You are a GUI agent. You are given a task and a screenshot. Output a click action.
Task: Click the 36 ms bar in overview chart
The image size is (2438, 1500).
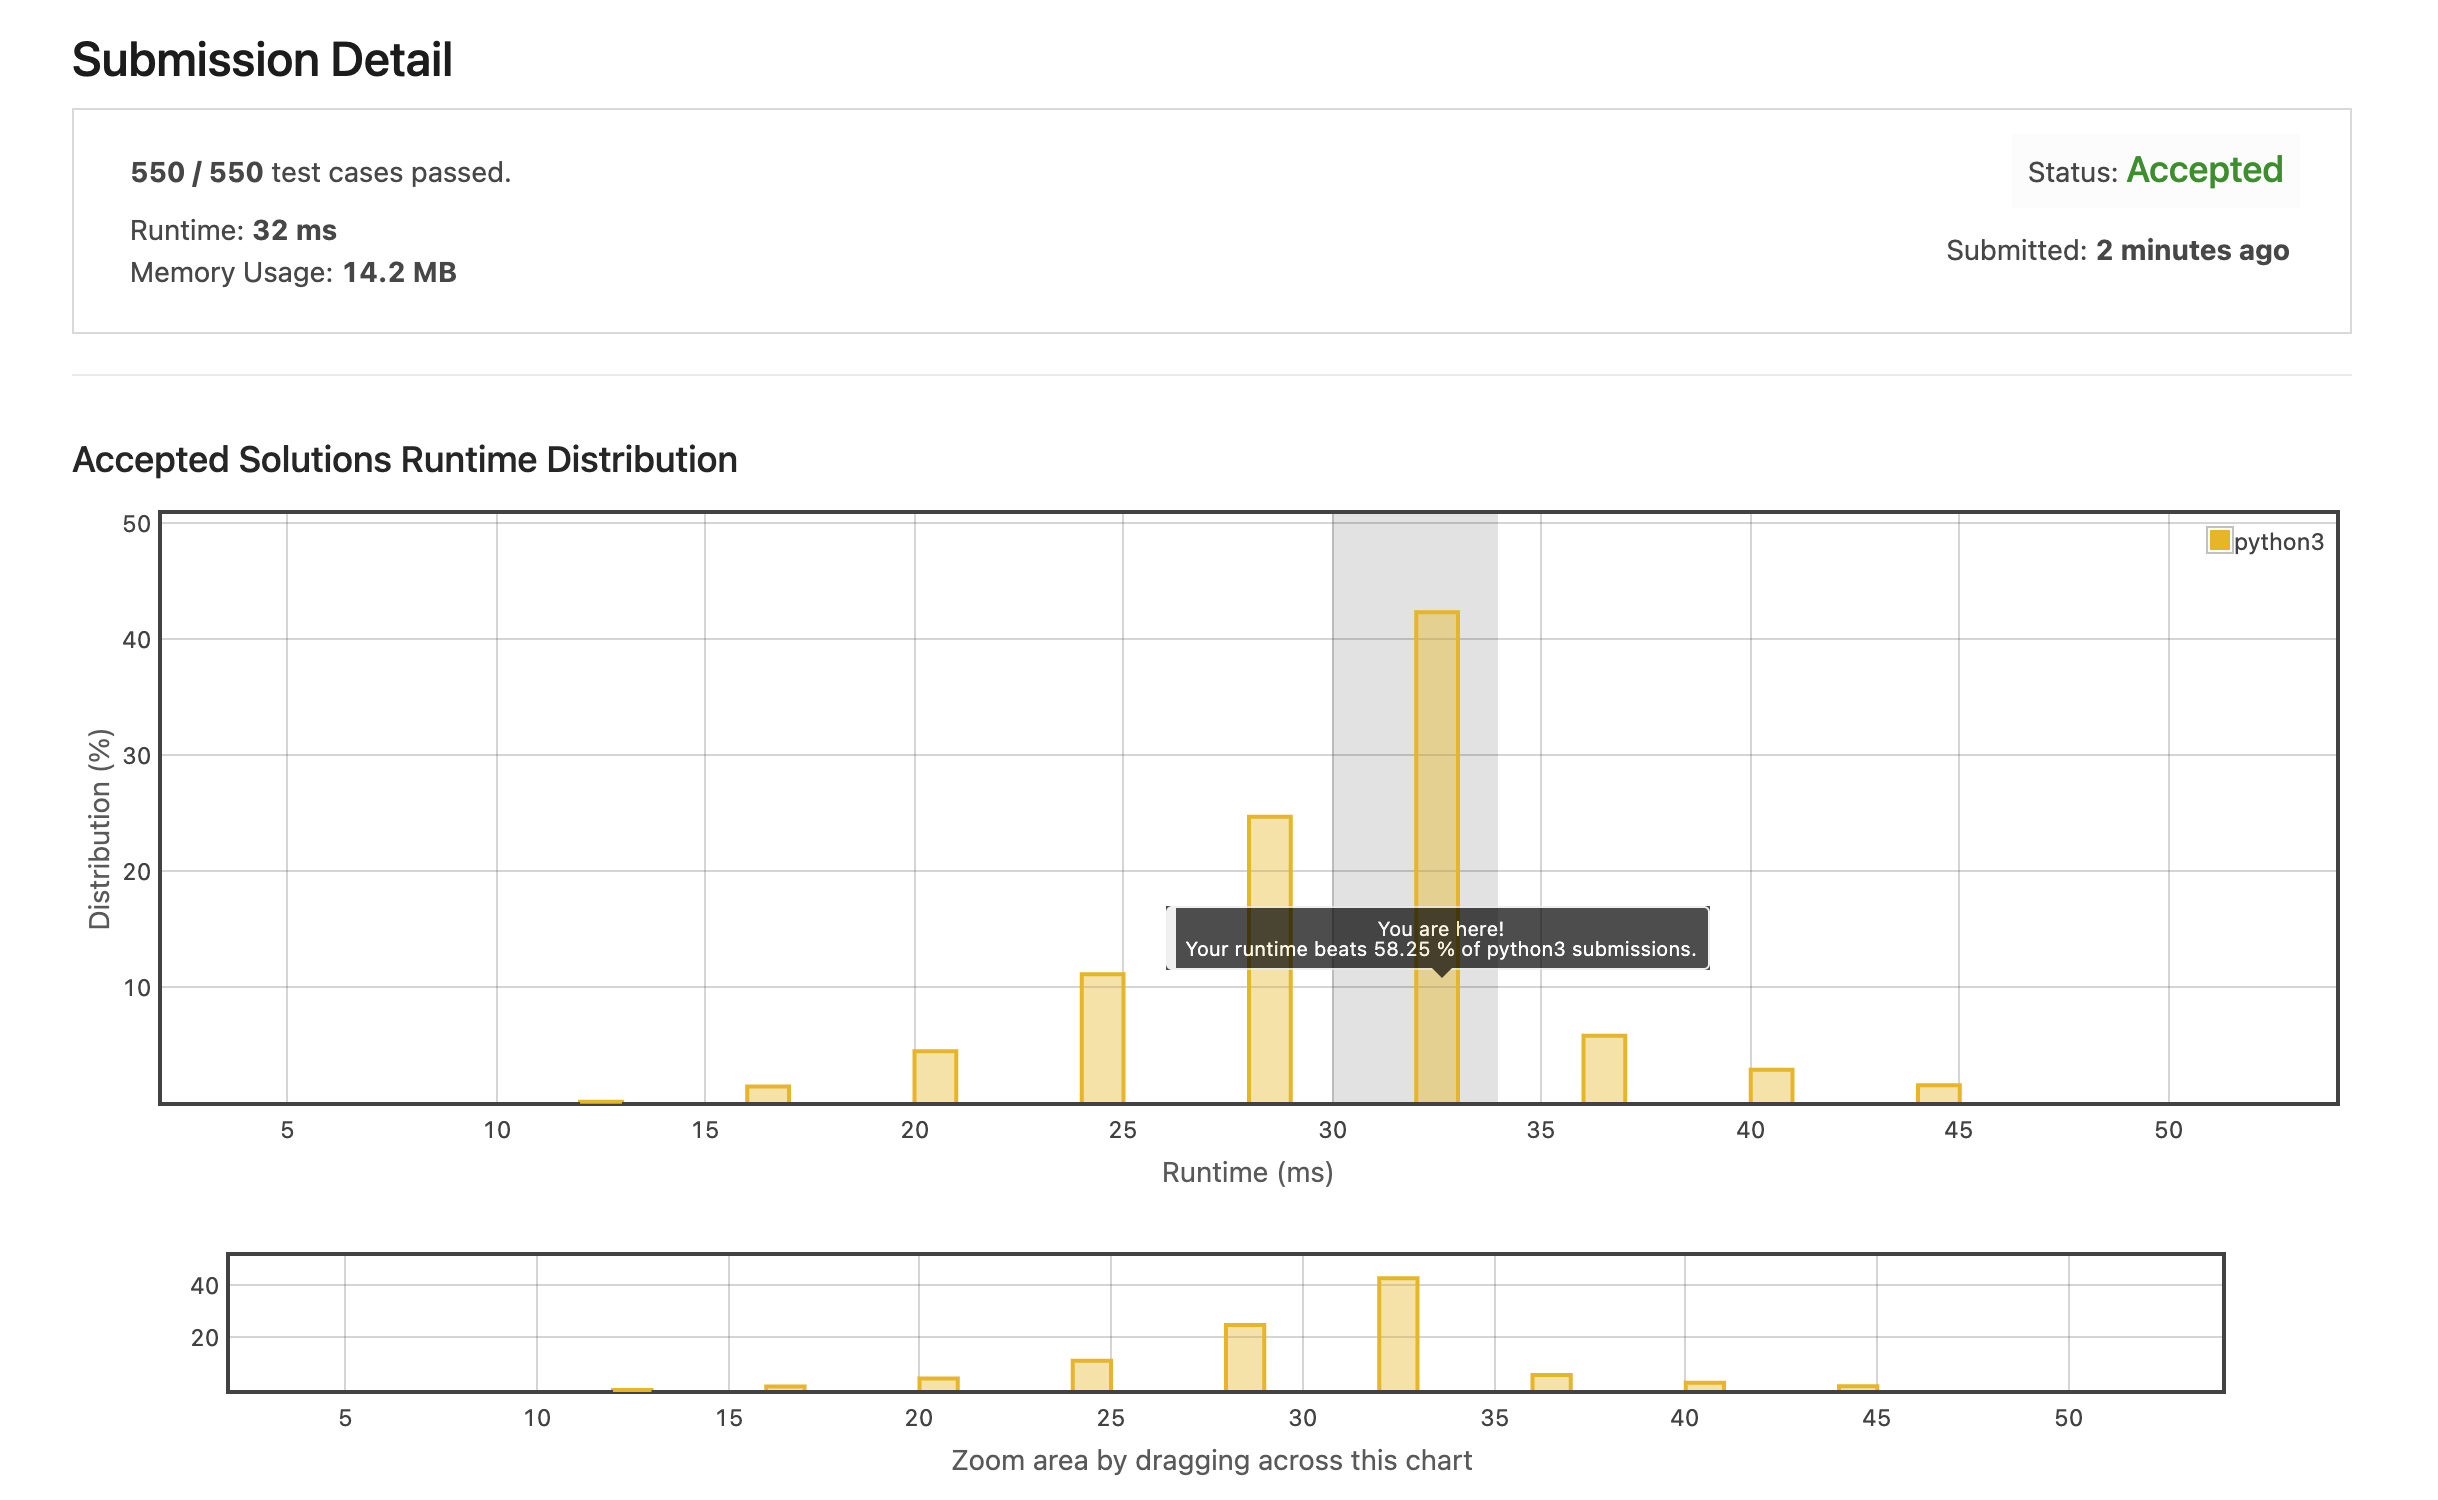click(1551, 1382)
